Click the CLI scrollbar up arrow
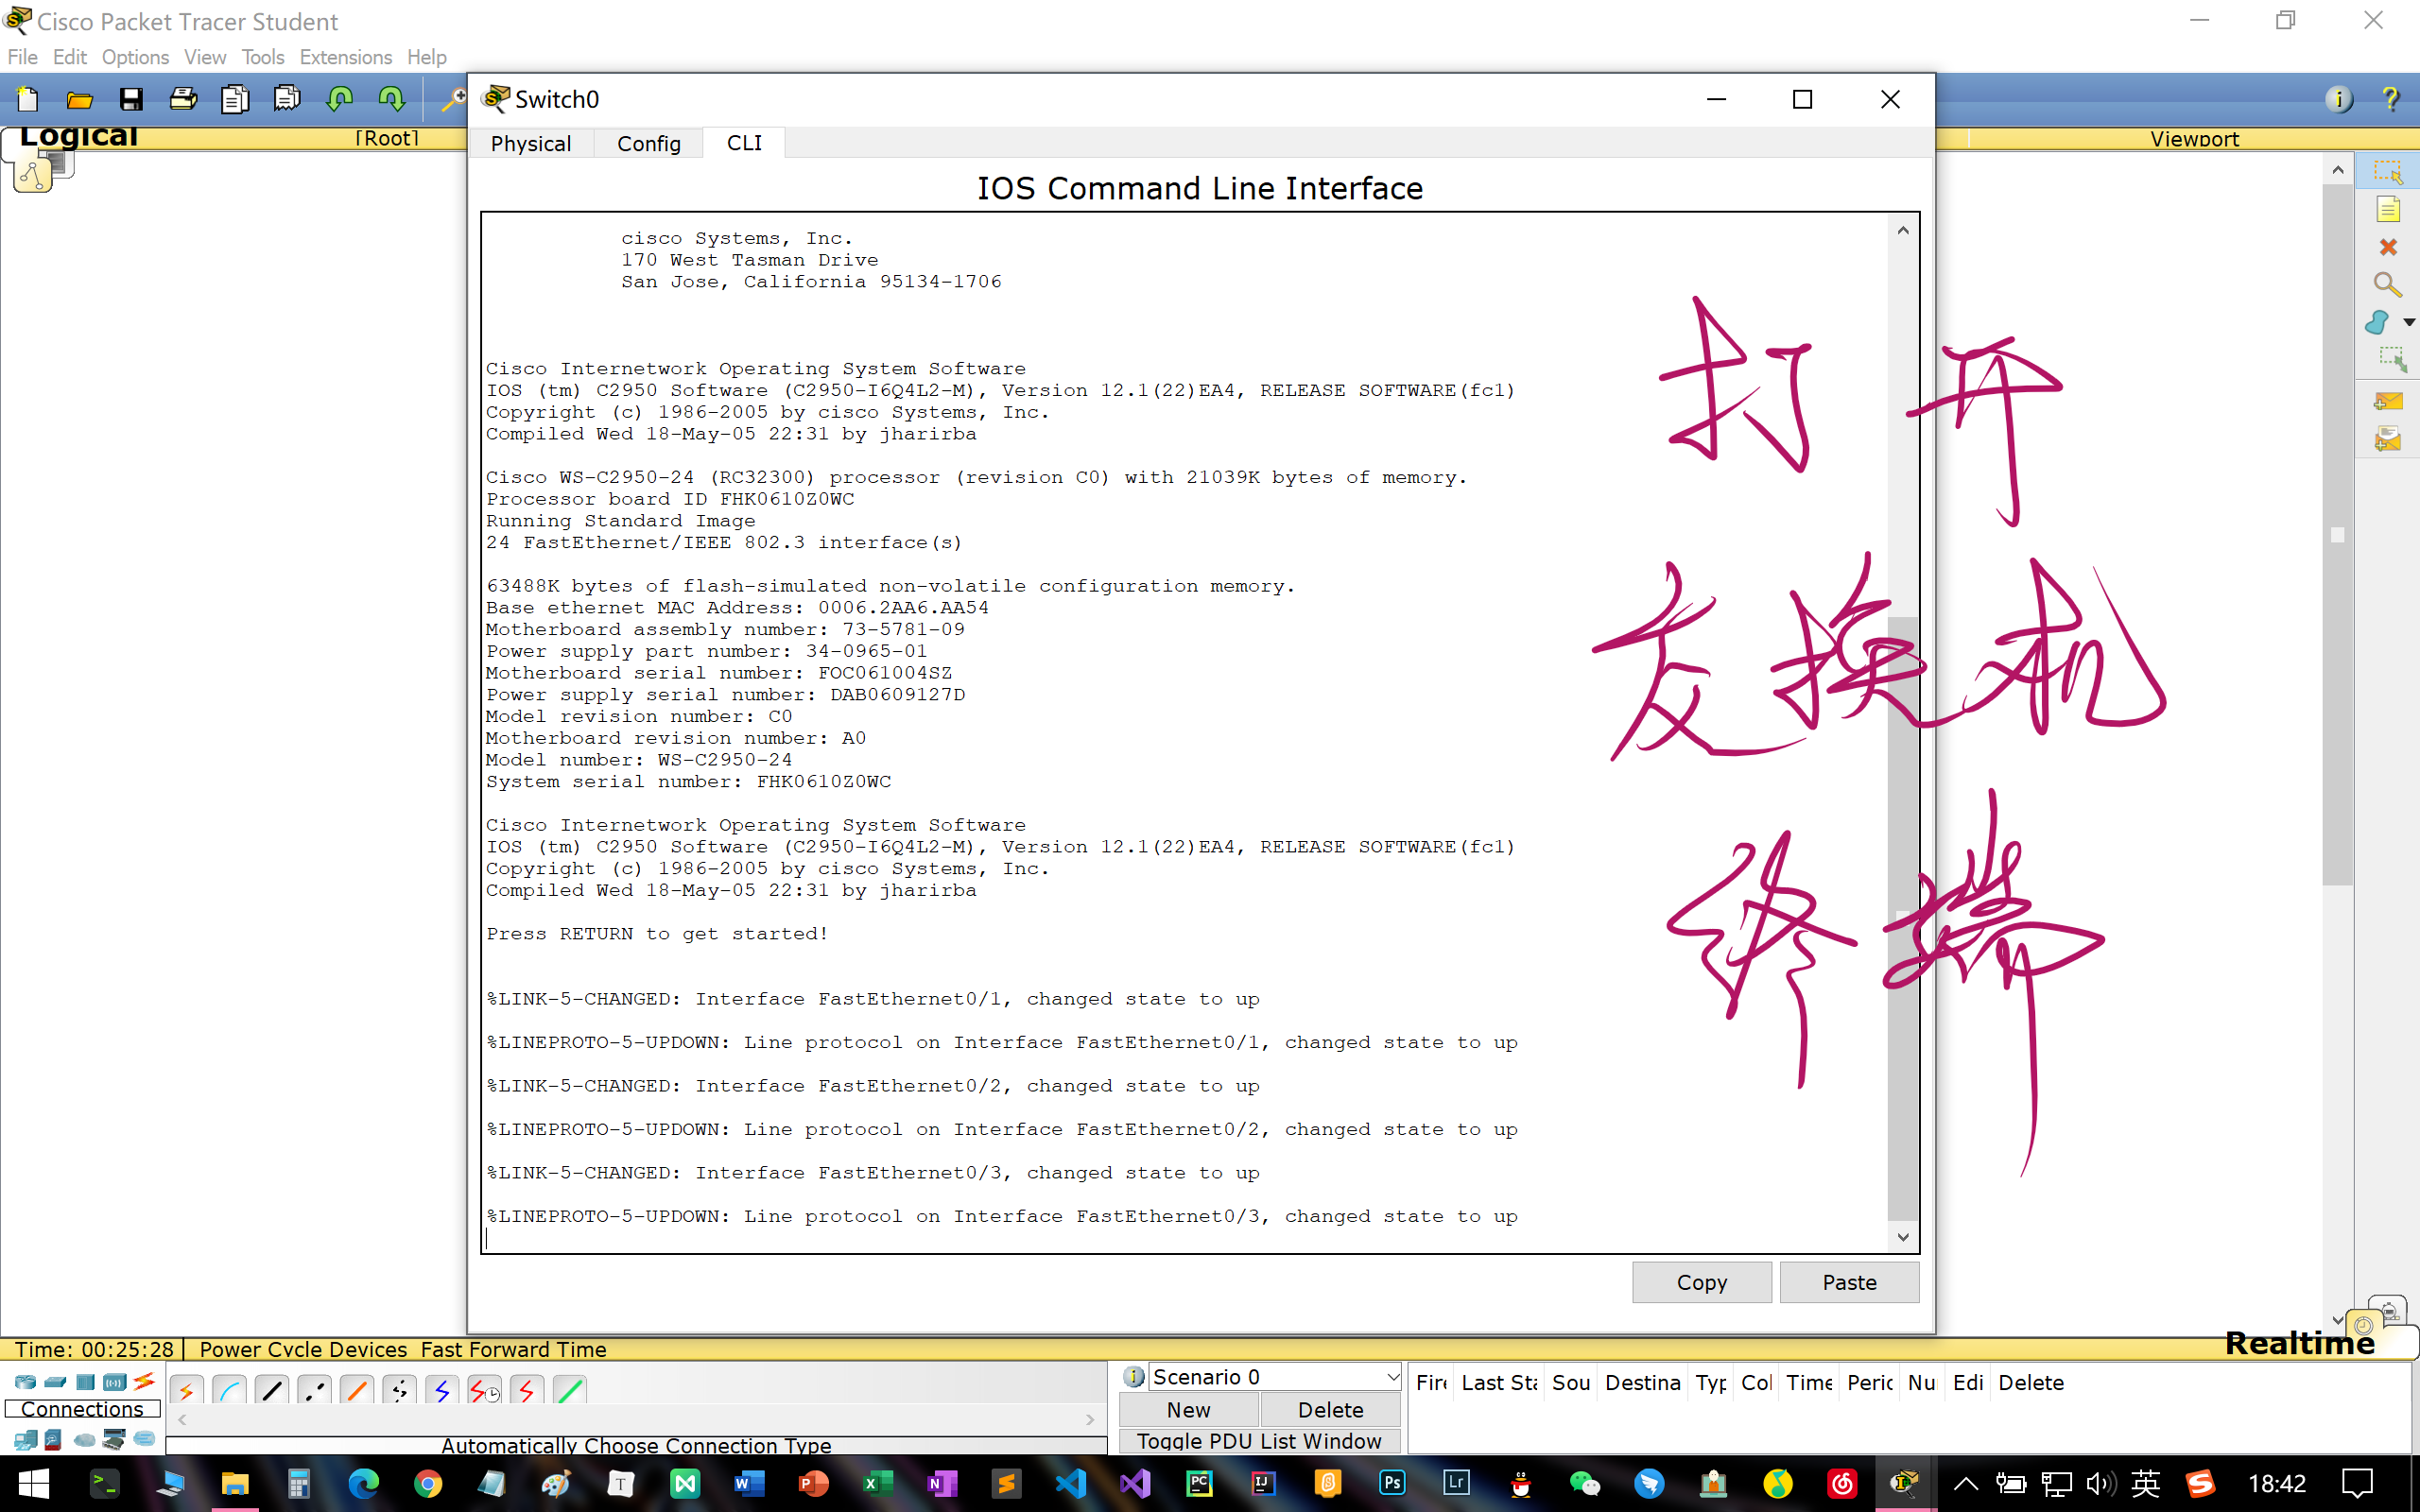The image size is (2420, 1512). [1903, 231]
